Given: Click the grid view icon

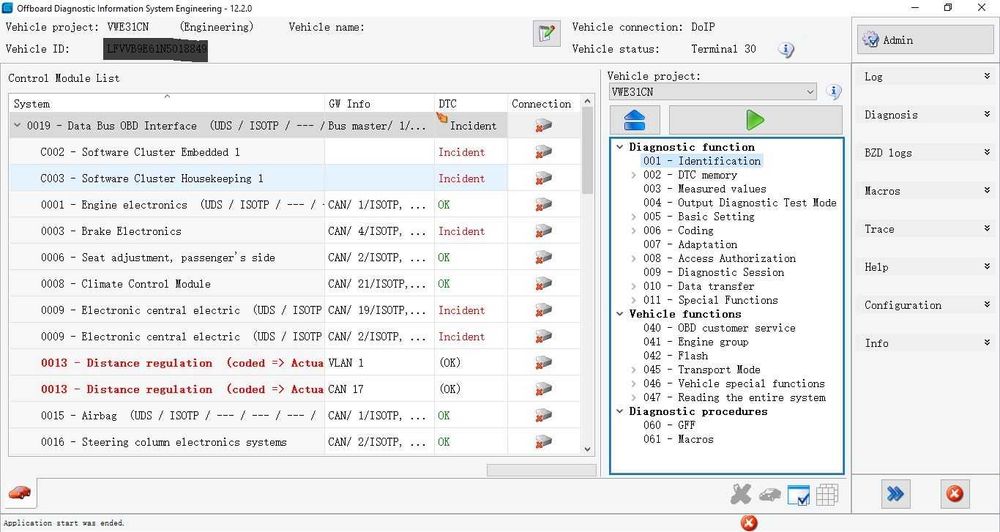Looking at the screenshot, I should coord(827,494).
